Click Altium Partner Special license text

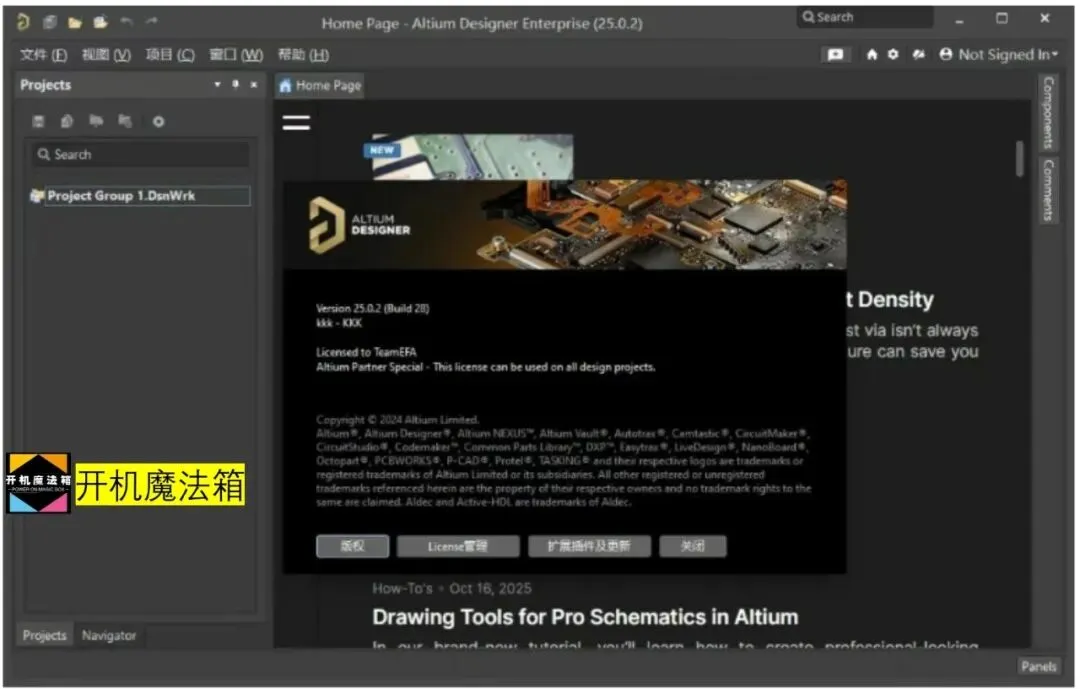pyautogui.click(x=486, y=367)
